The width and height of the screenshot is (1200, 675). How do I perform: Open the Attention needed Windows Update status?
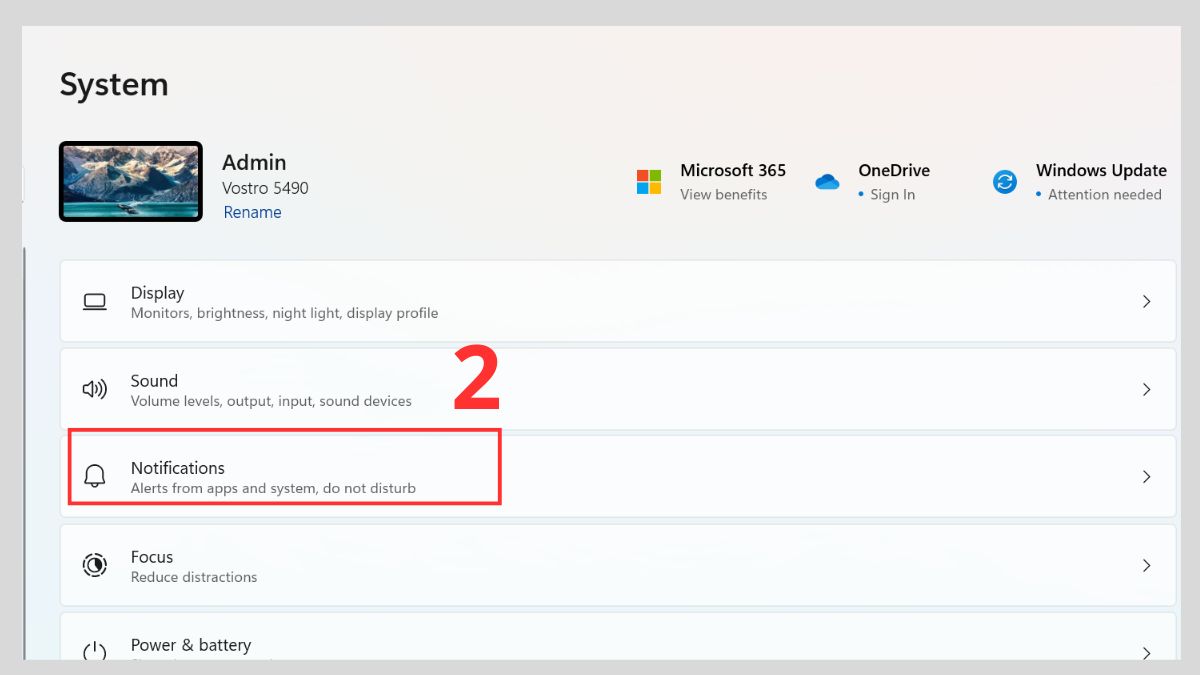tap(1104, 195)
